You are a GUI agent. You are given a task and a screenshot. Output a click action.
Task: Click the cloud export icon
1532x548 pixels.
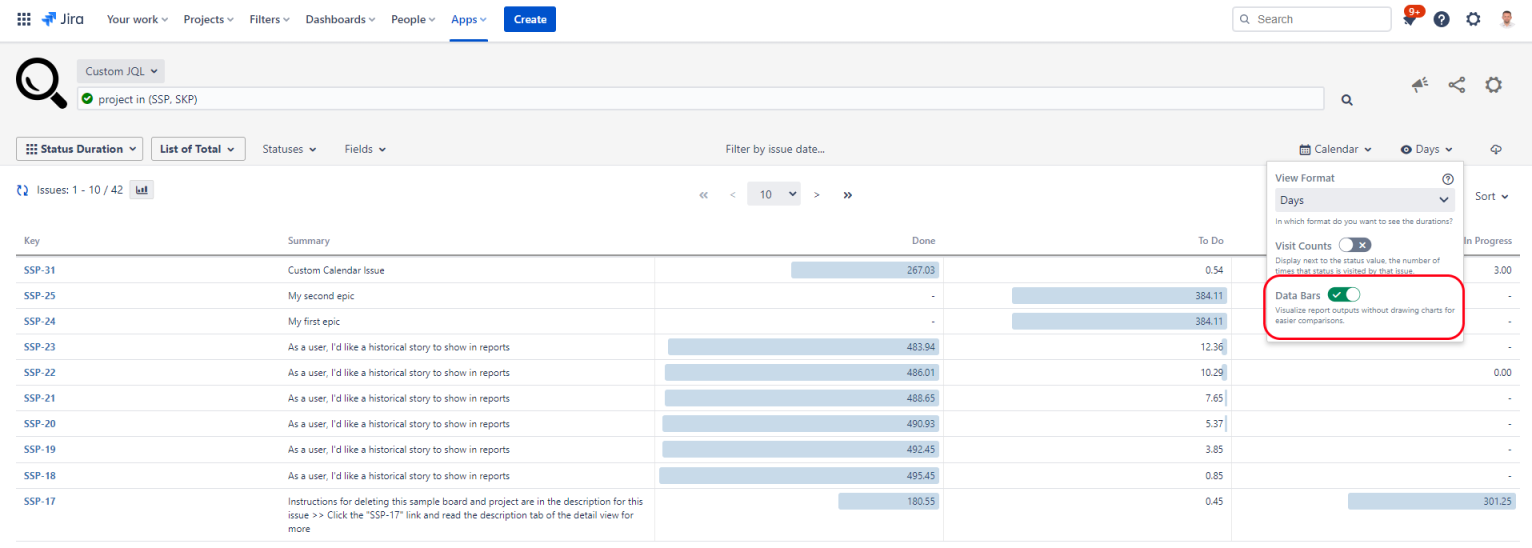[1496, 149]
